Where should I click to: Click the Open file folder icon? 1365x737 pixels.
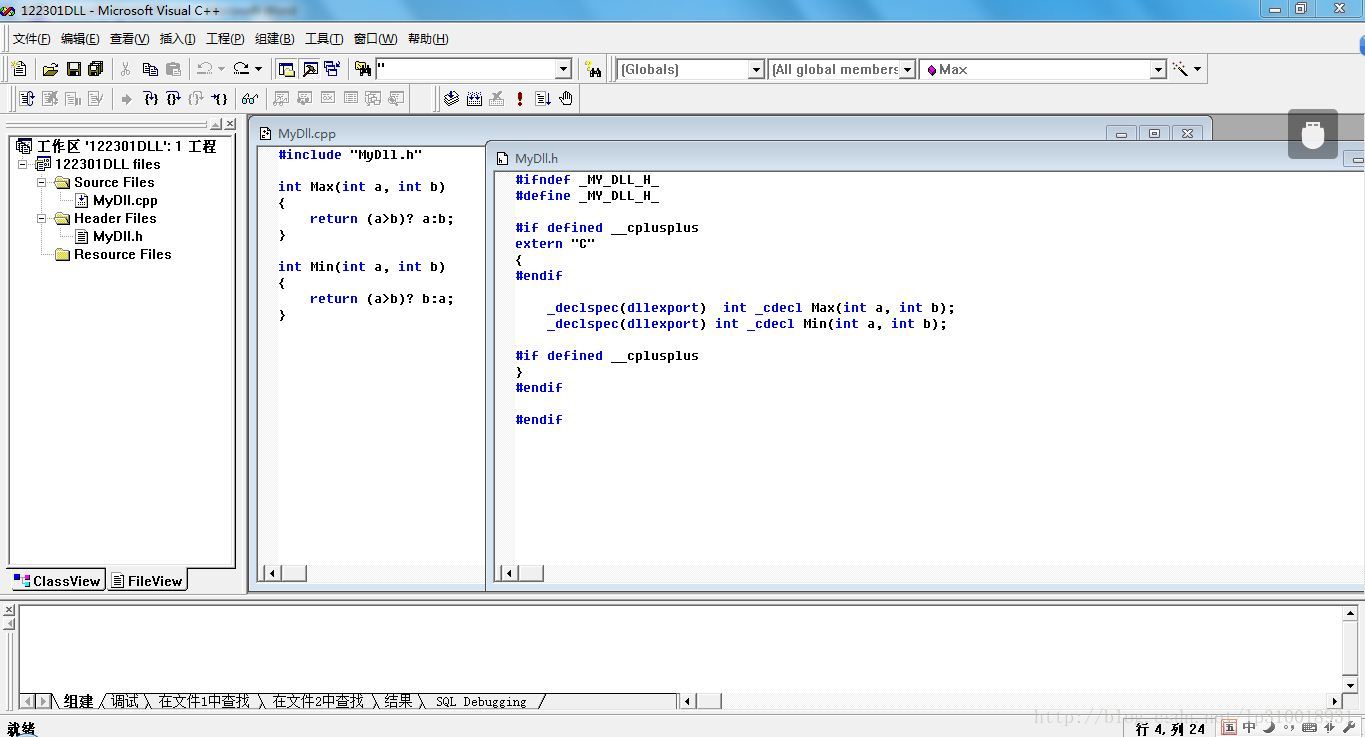point(50,69)
